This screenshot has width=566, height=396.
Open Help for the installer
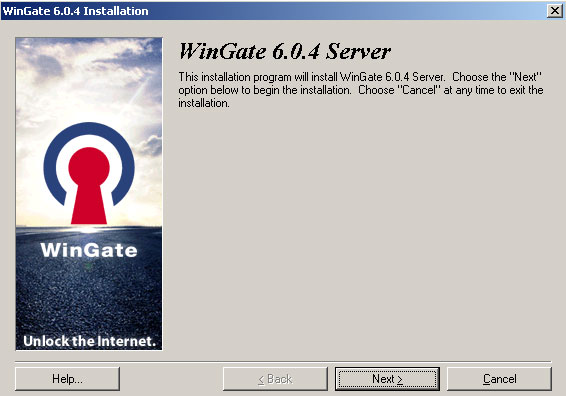point(67,379)
